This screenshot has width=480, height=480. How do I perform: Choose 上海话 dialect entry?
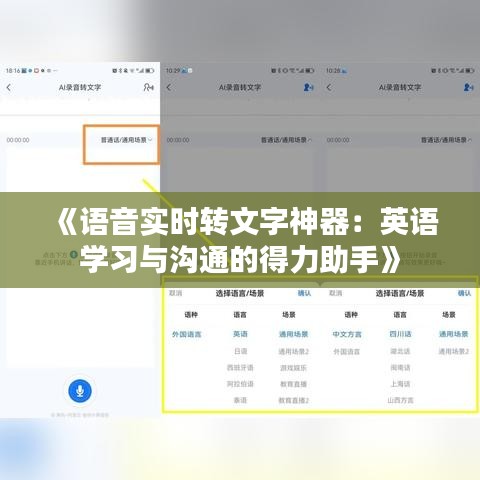click(400, 384)
